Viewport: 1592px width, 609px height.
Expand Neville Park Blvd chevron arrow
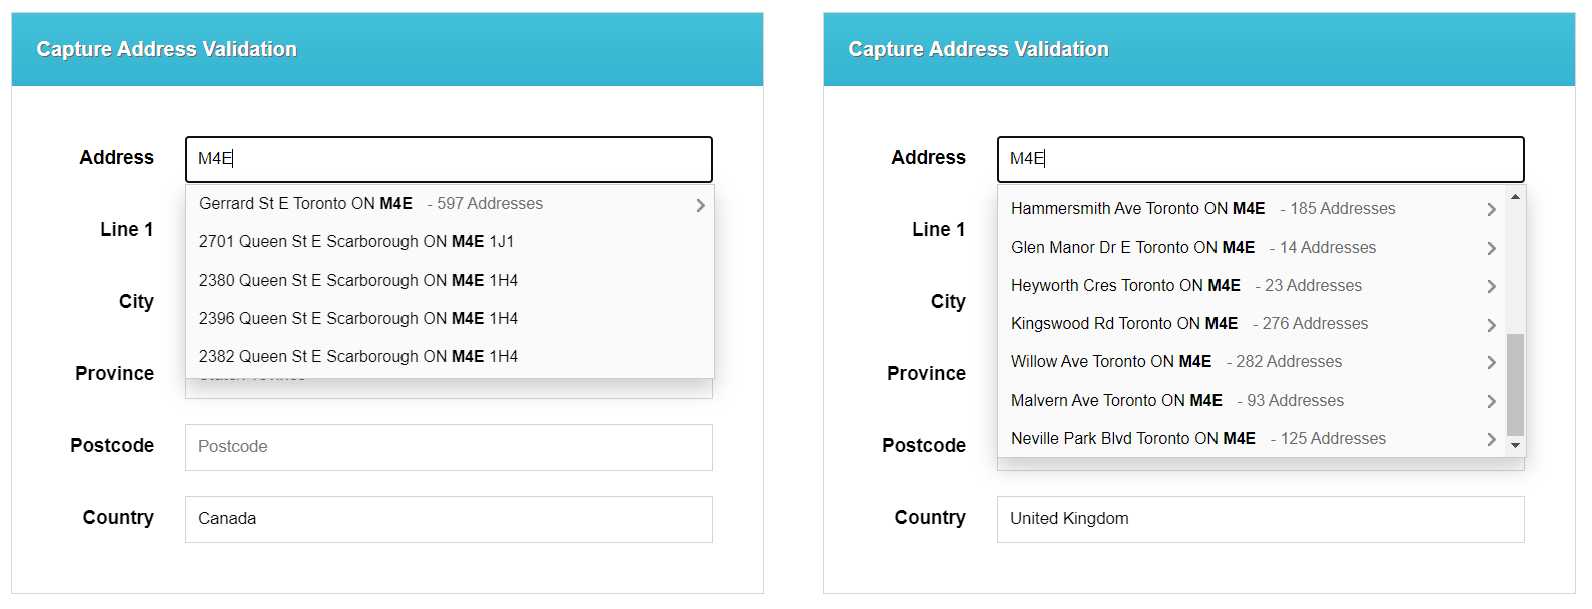[1491, 439]
